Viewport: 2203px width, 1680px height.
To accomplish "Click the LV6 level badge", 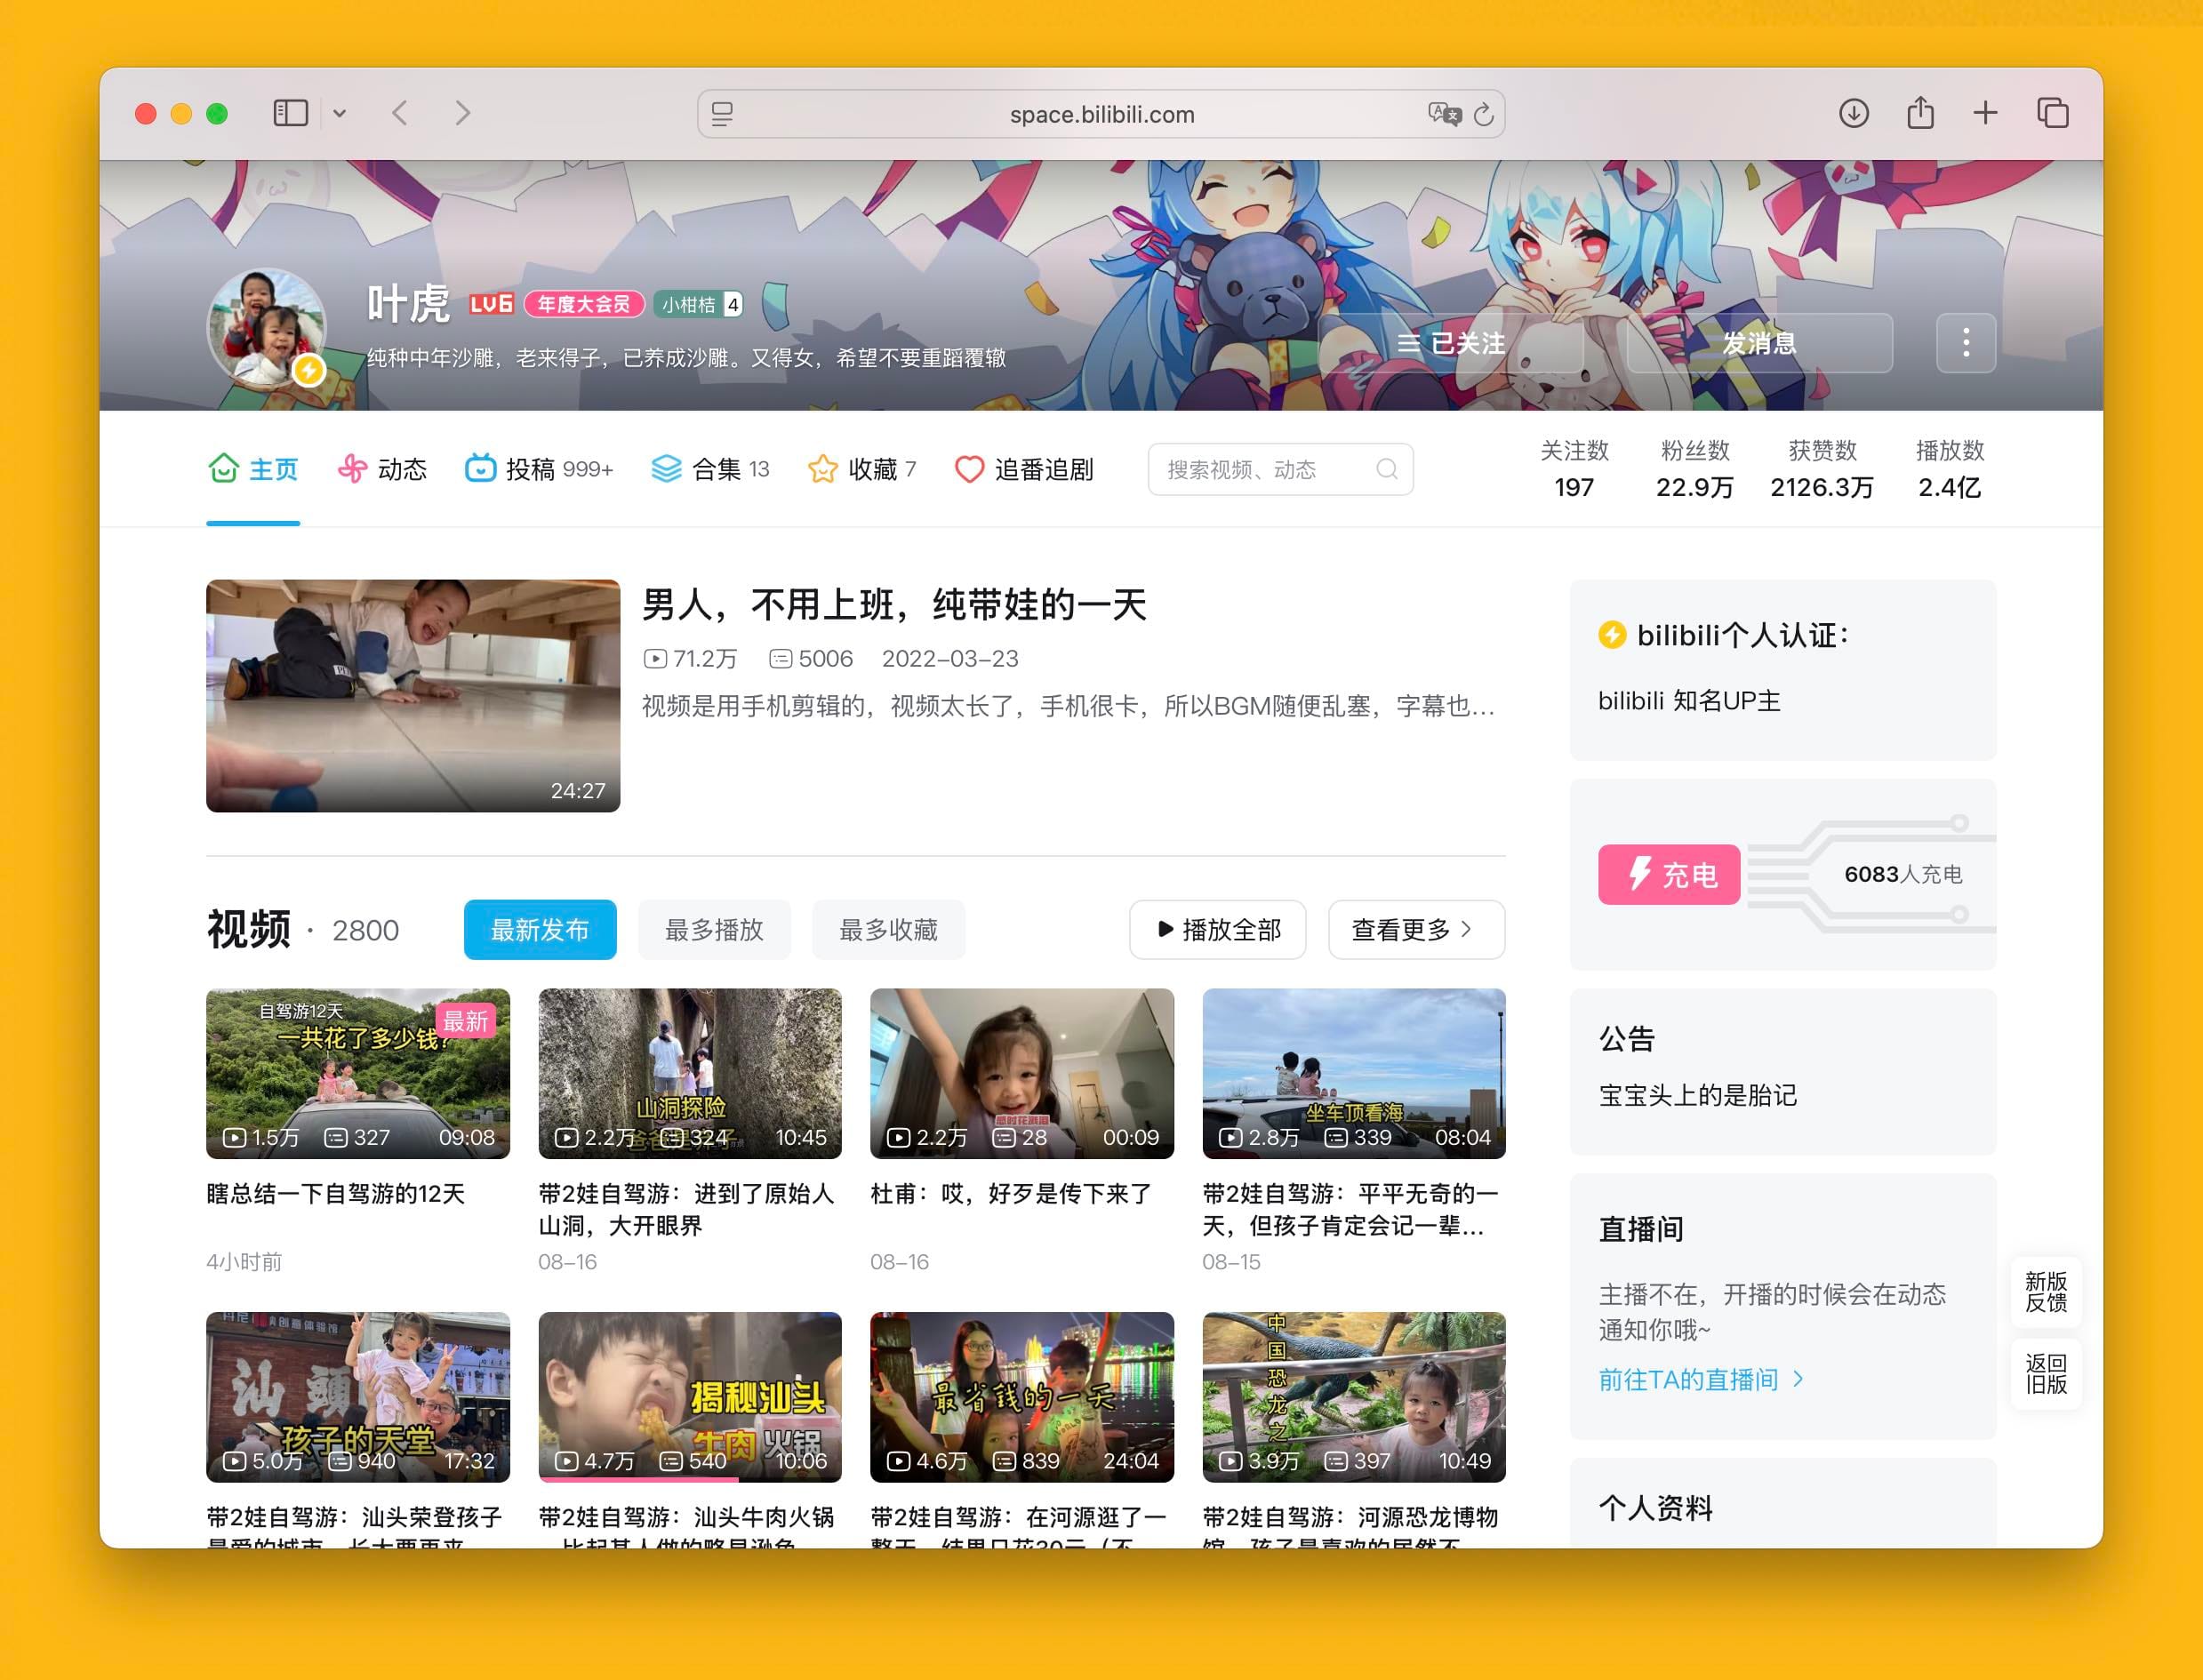I will point(491,304).
